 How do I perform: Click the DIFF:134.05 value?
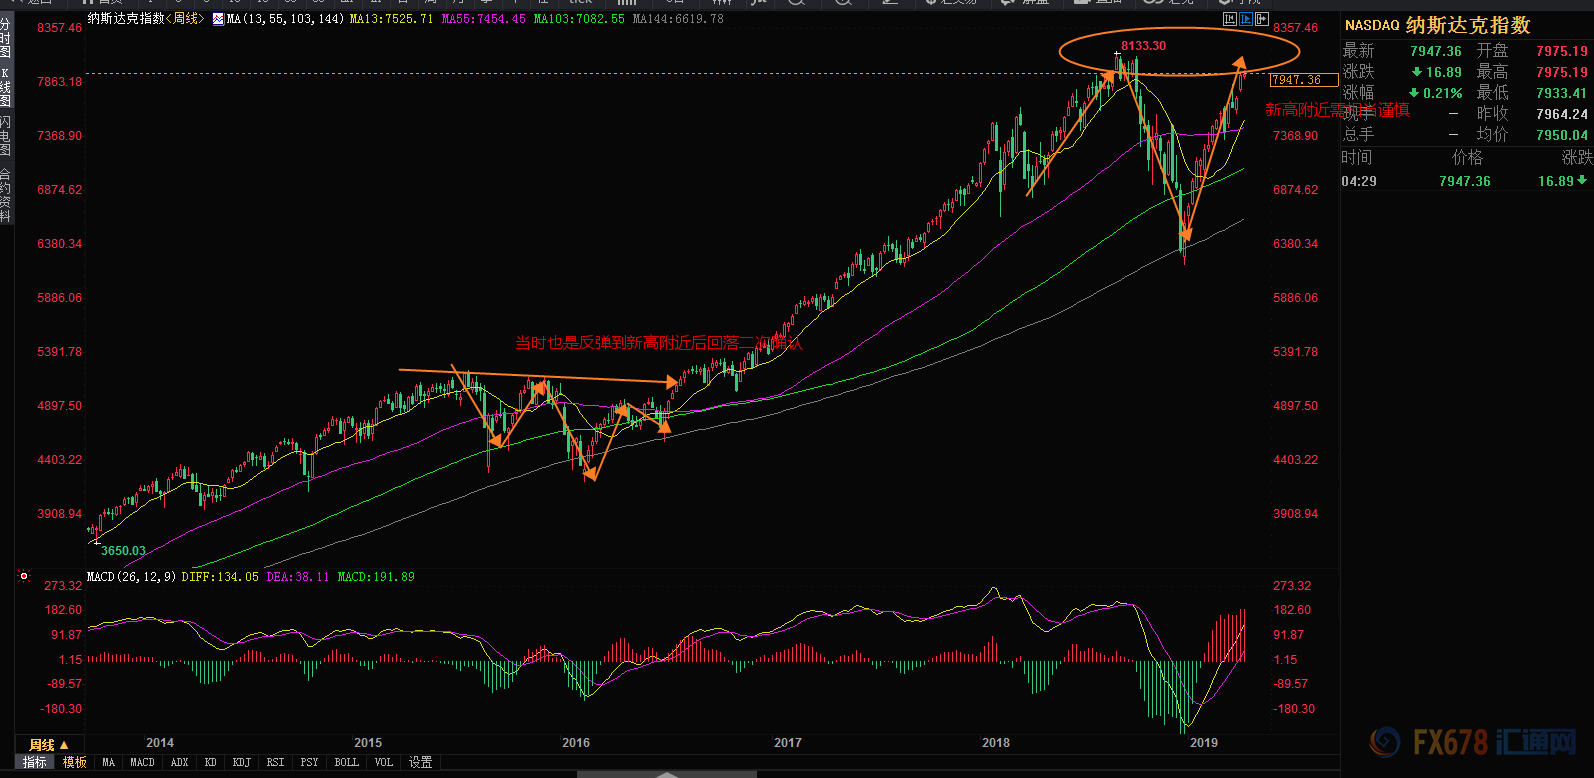click(220, 577)
